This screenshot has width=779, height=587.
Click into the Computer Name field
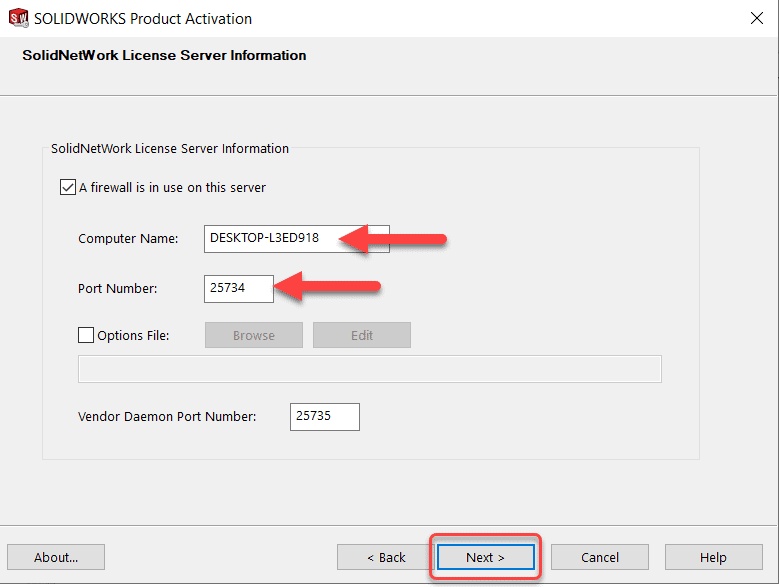coord(270,238)
